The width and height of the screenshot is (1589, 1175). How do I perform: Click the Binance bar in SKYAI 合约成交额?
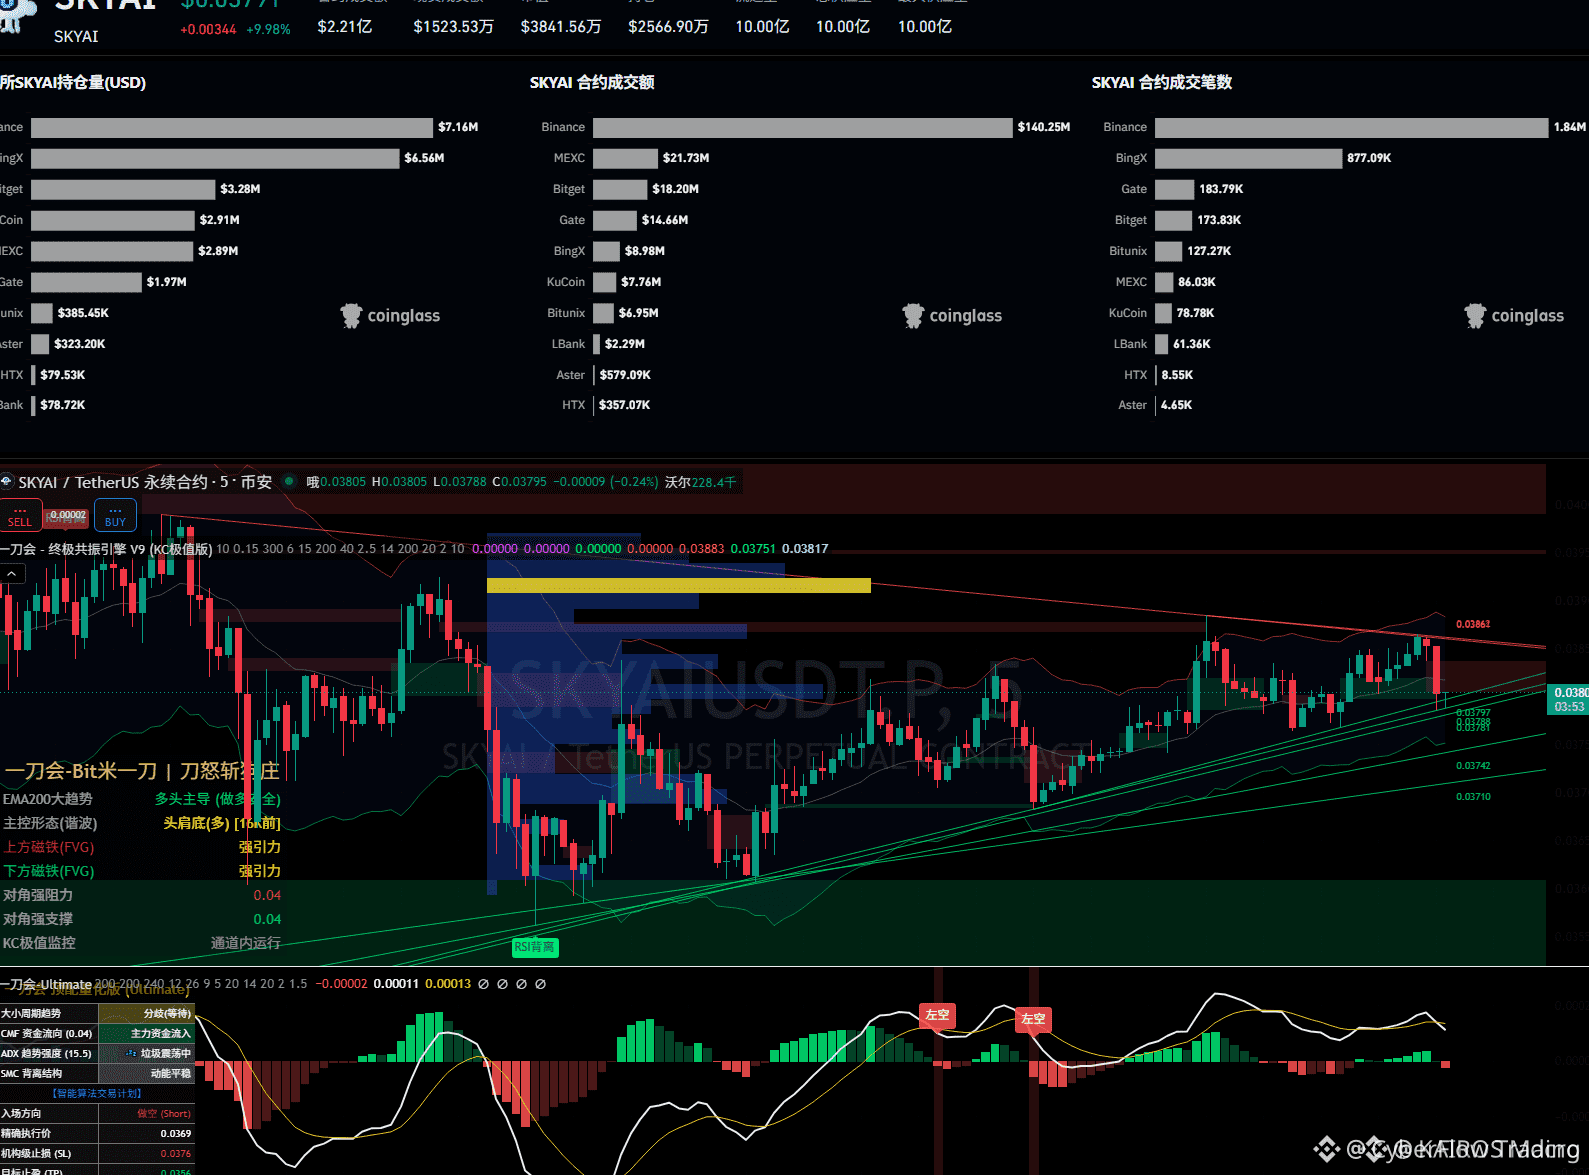tap(802, 127)
